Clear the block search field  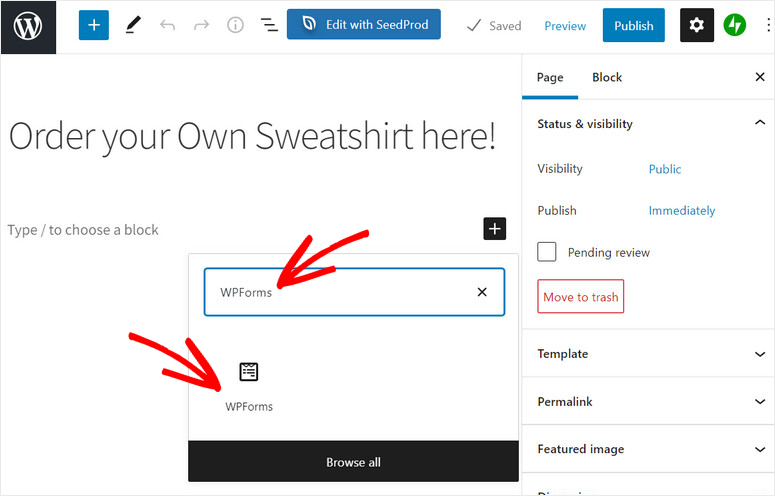[x=482, y=292]
